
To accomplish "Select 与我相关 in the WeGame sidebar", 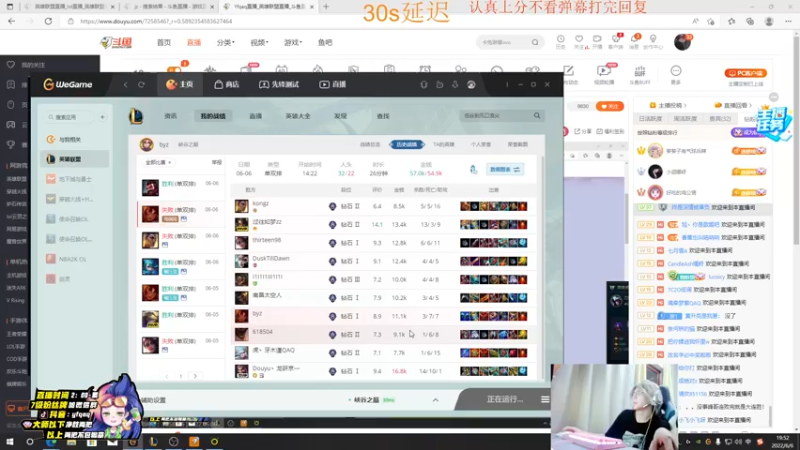I will point(74,139).
